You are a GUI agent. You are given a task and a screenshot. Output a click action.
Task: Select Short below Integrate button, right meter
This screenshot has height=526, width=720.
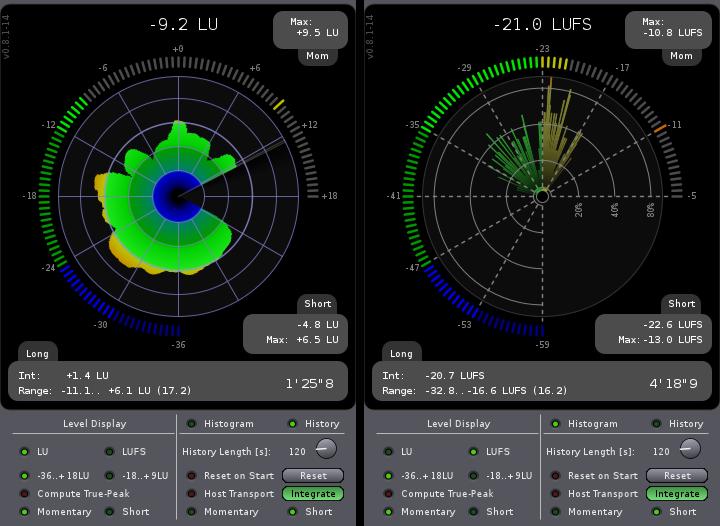656,511
